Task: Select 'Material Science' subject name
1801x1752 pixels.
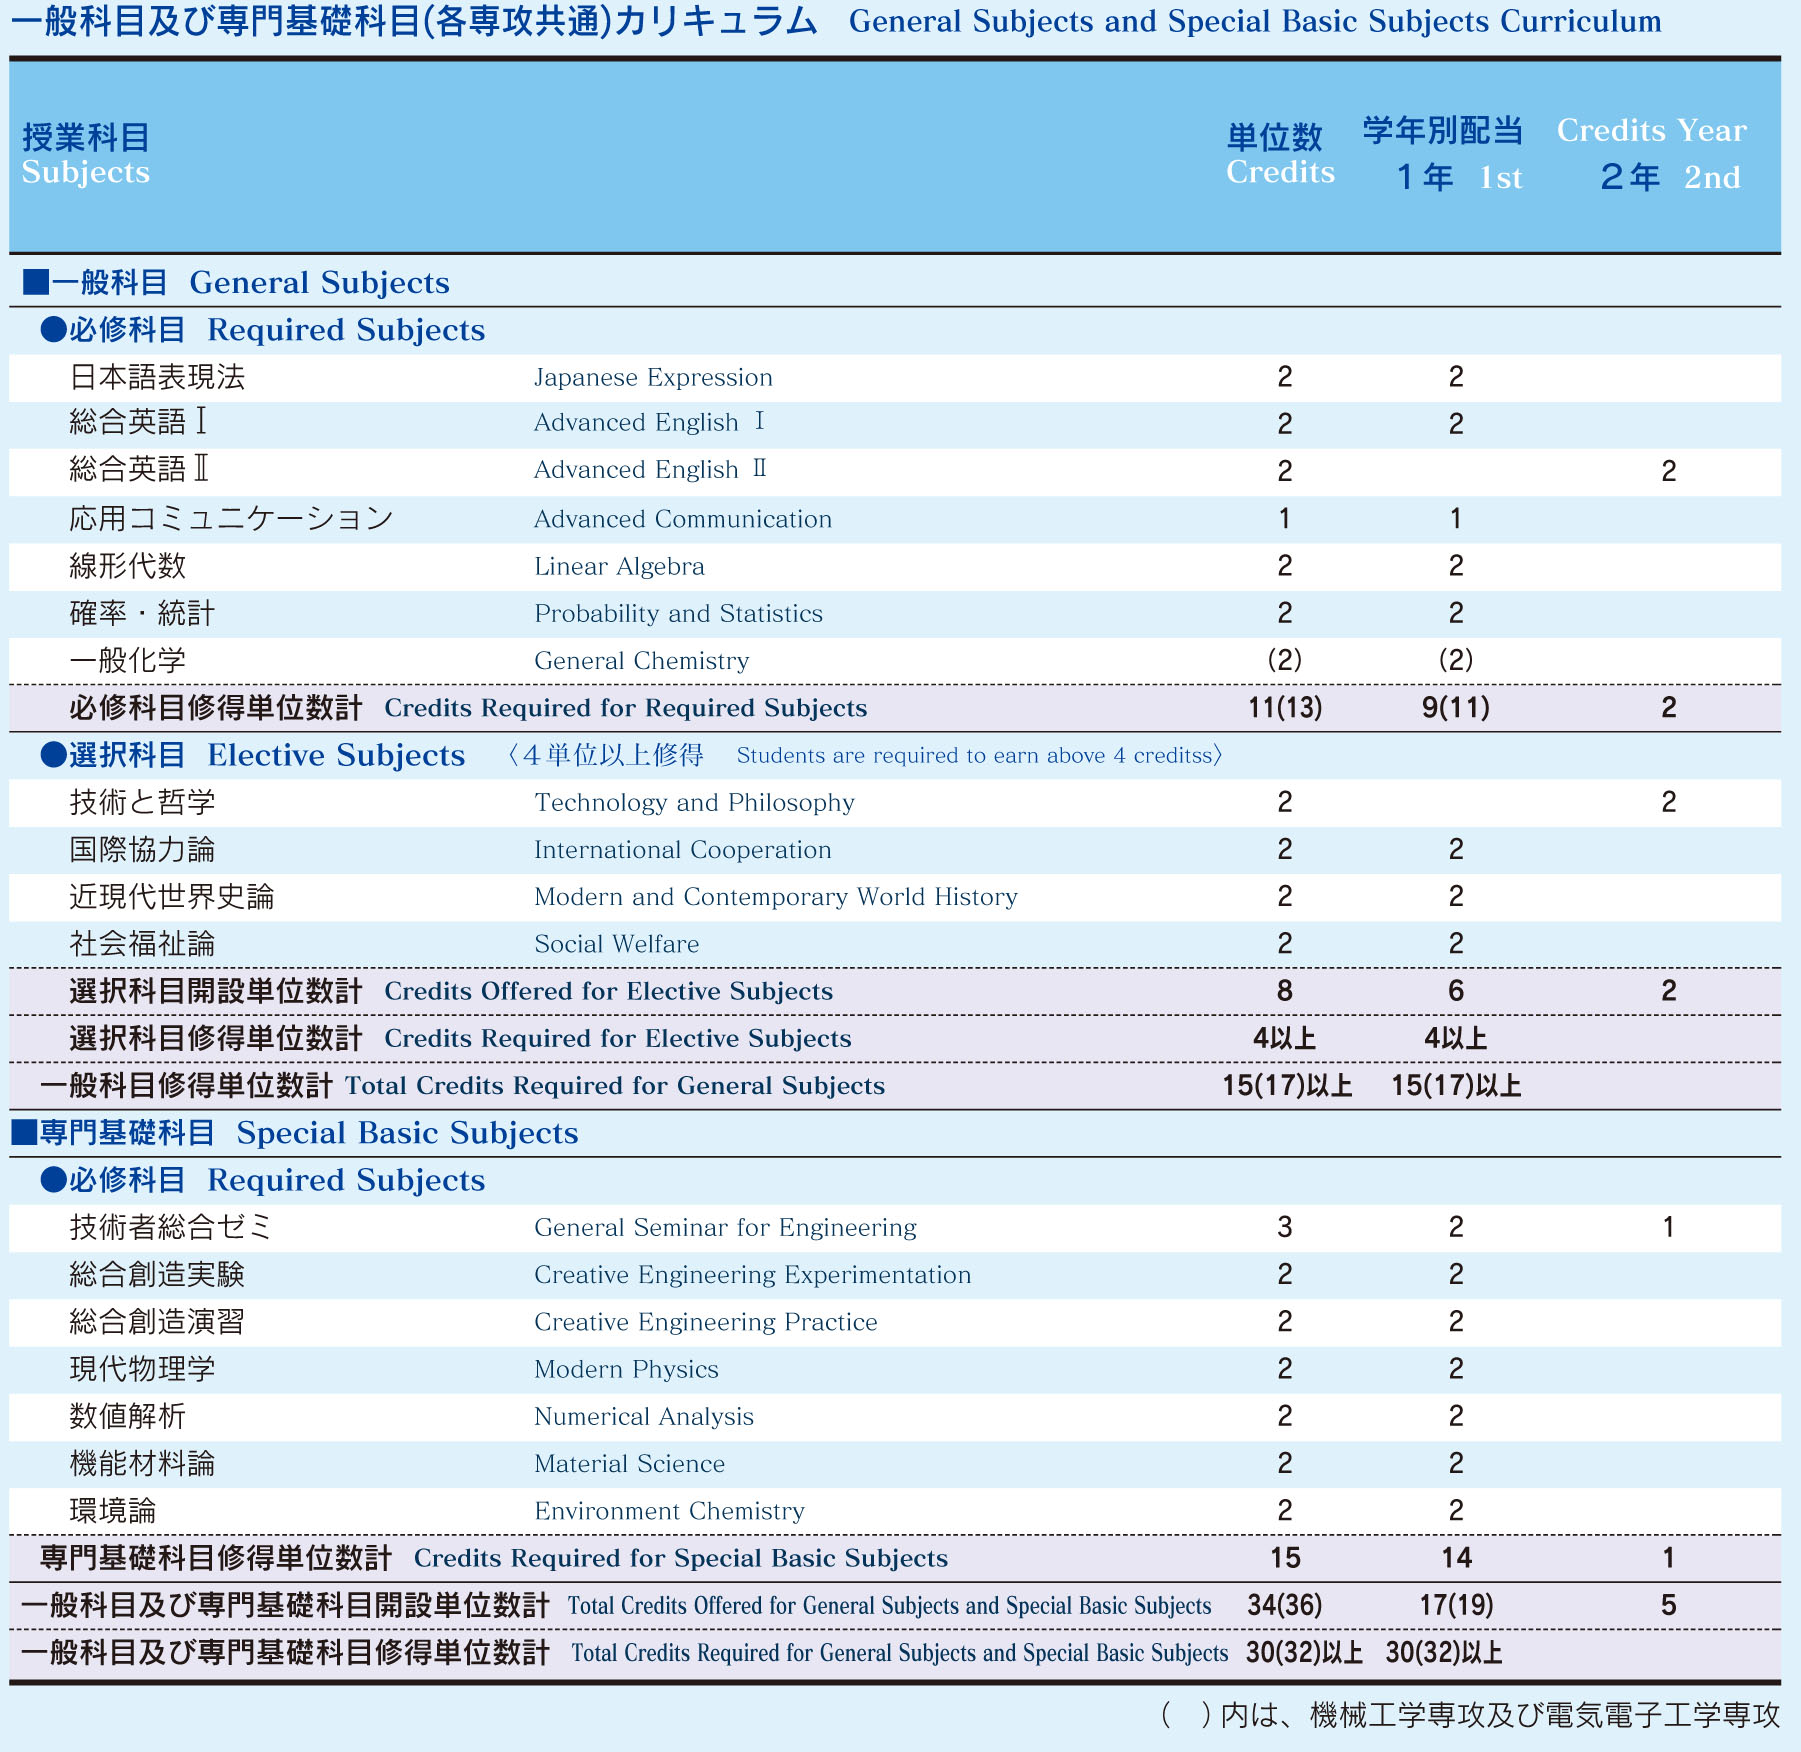Action: click(x=630, y=1463)
